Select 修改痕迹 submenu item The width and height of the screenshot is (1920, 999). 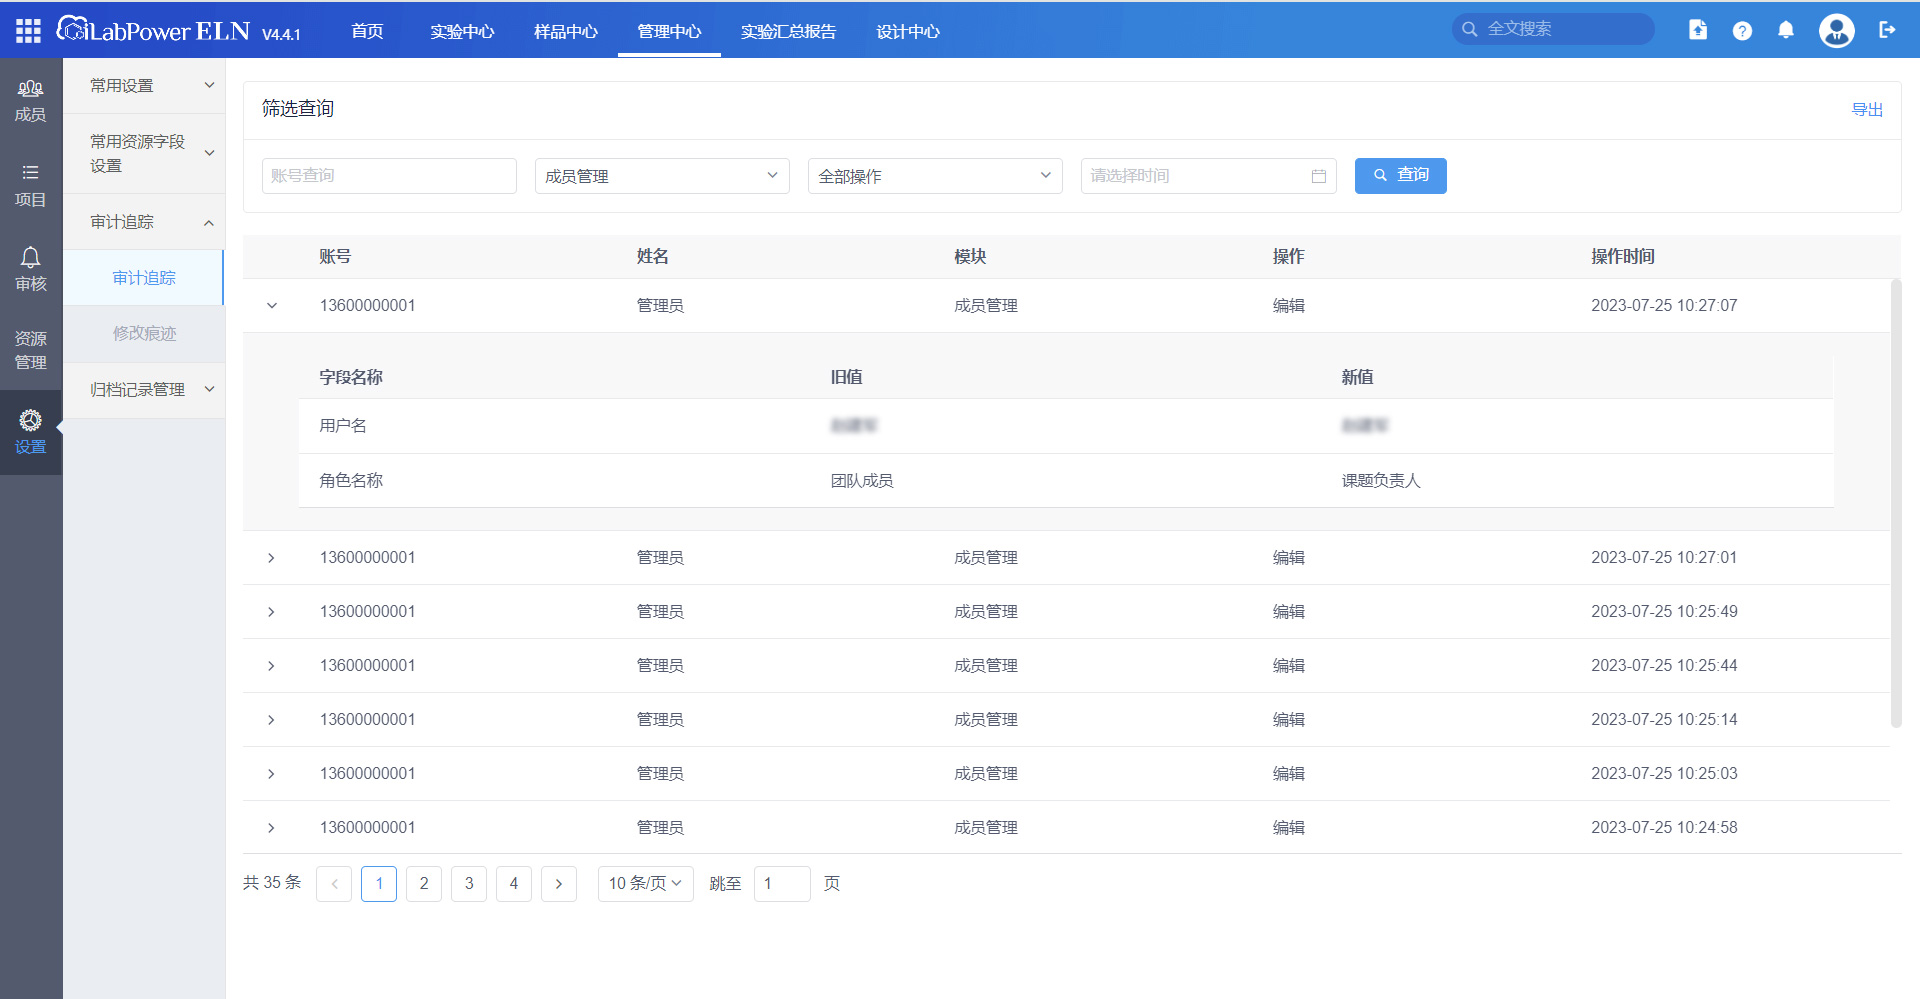point(144,333)
